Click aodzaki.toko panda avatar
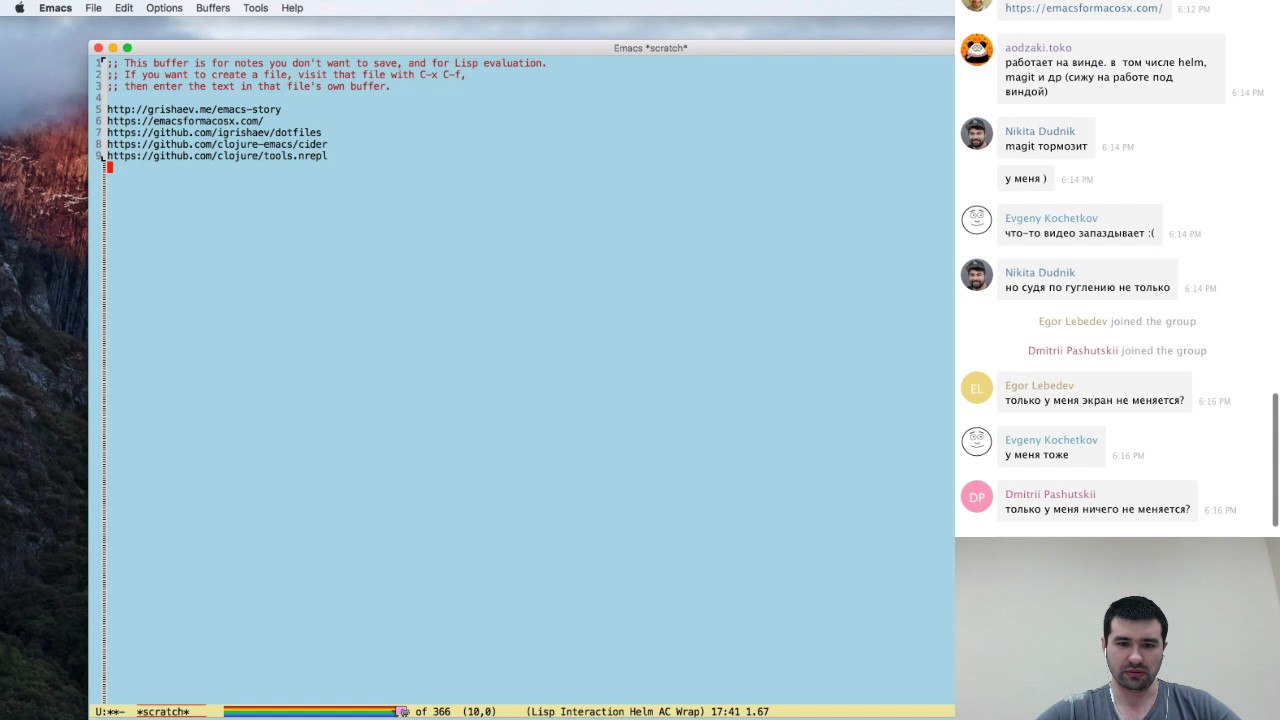The height and width of the screenshot is (720, 1280). pos(976,49)
